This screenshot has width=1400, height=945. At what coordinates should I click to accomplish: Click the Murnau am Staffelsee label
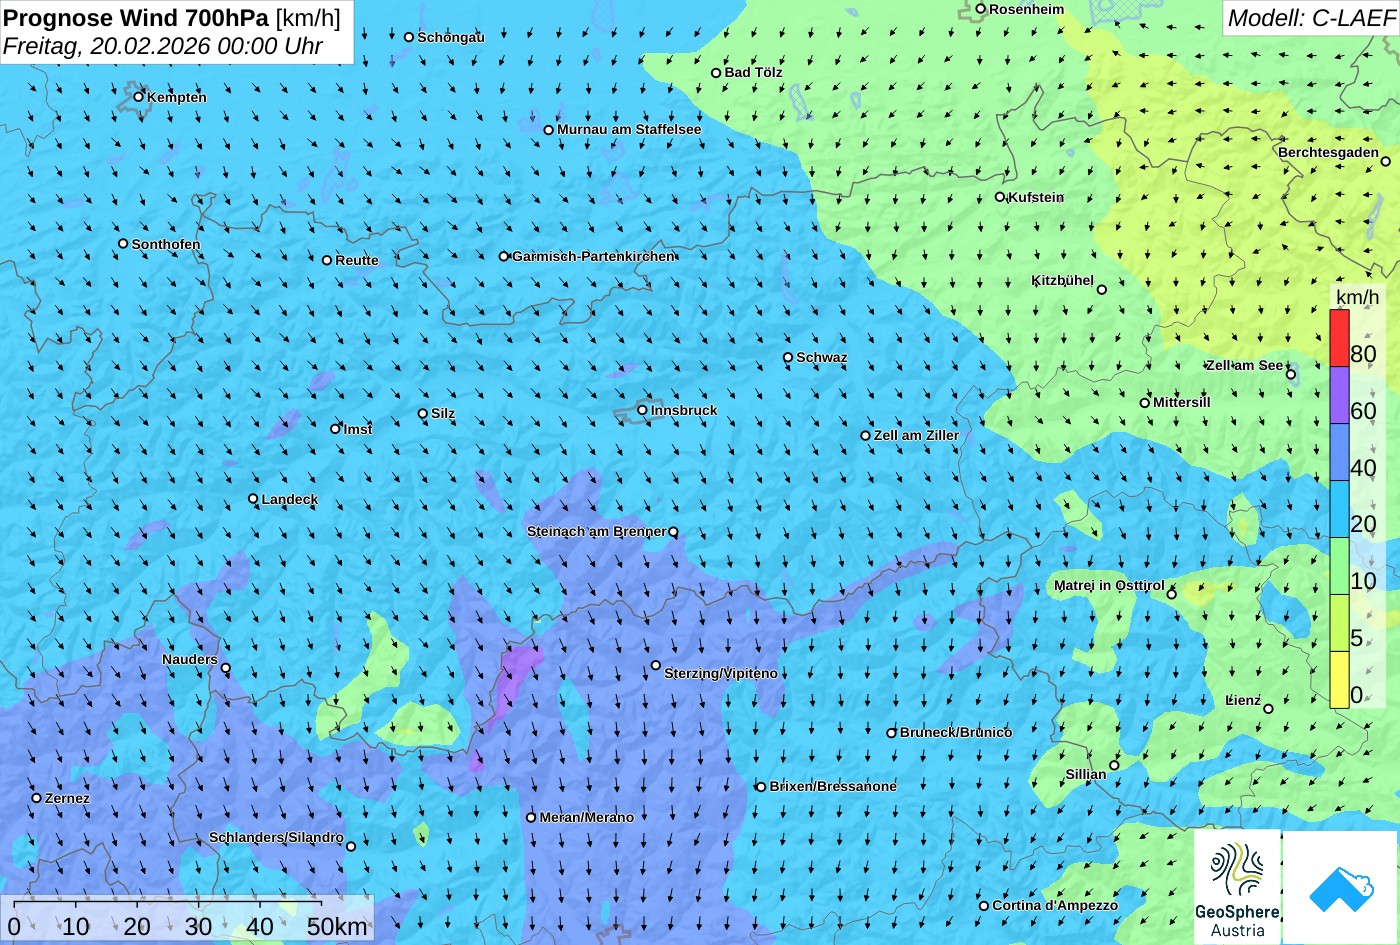[x=629, y=129]
